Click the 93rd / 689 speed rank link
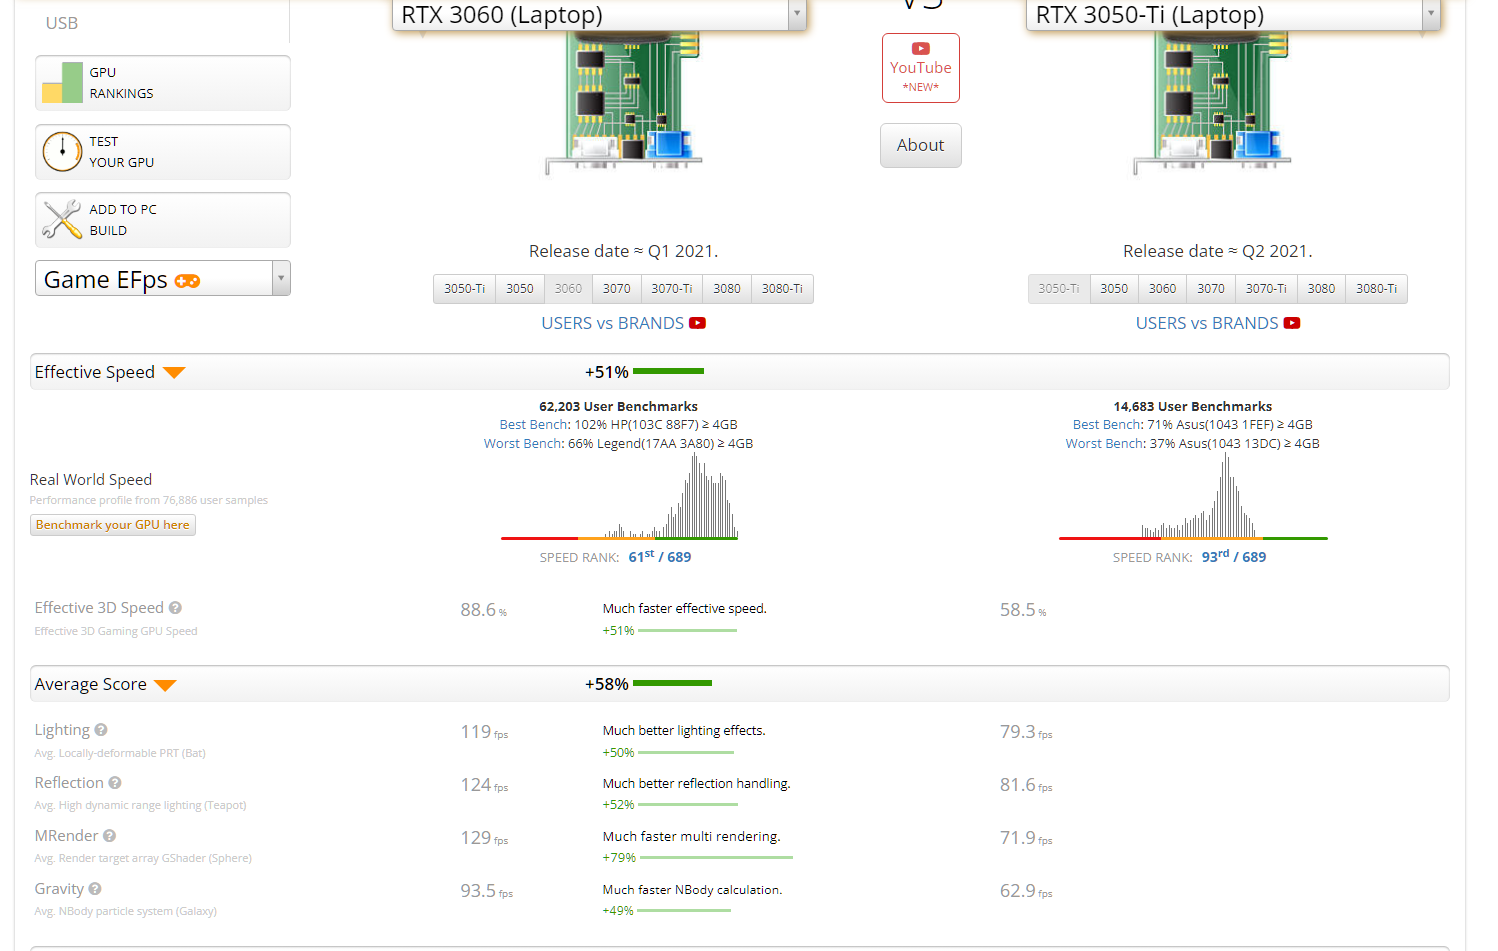Screen dimensions: 1498x951 point(1234,557)
